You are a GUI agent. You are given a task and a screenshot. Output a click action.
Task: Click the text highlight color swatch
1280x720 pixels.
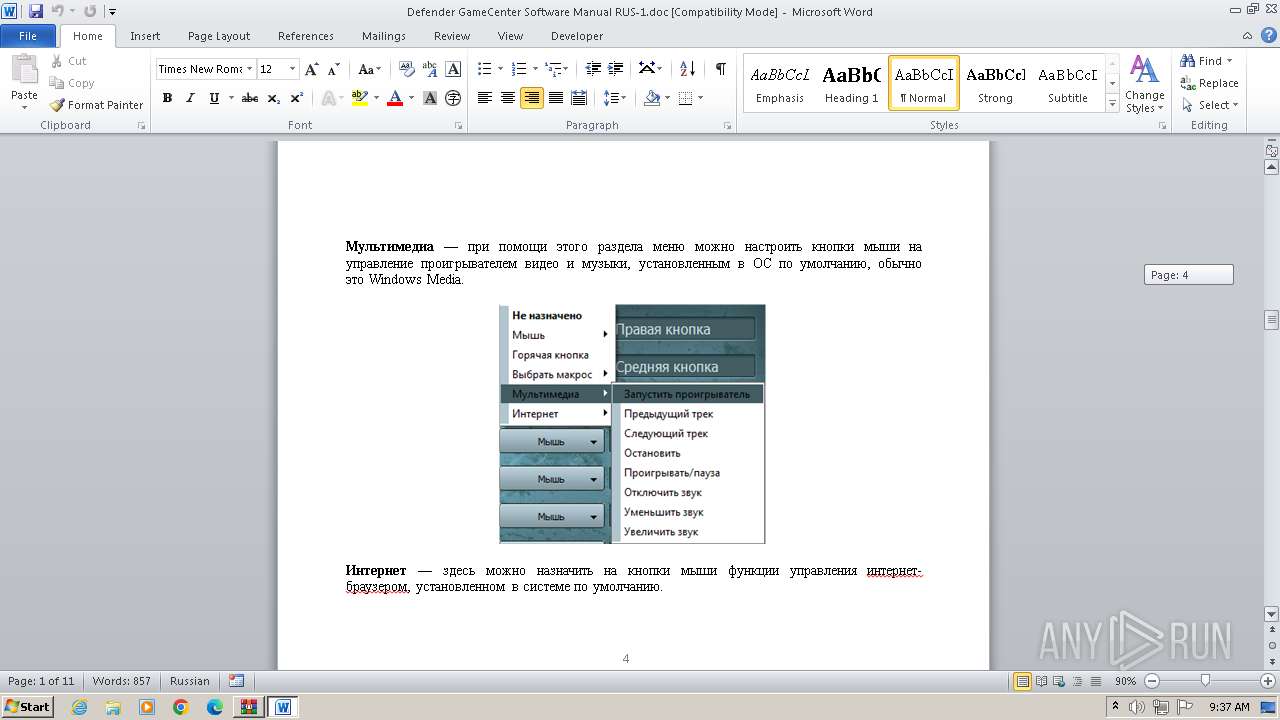360,98
